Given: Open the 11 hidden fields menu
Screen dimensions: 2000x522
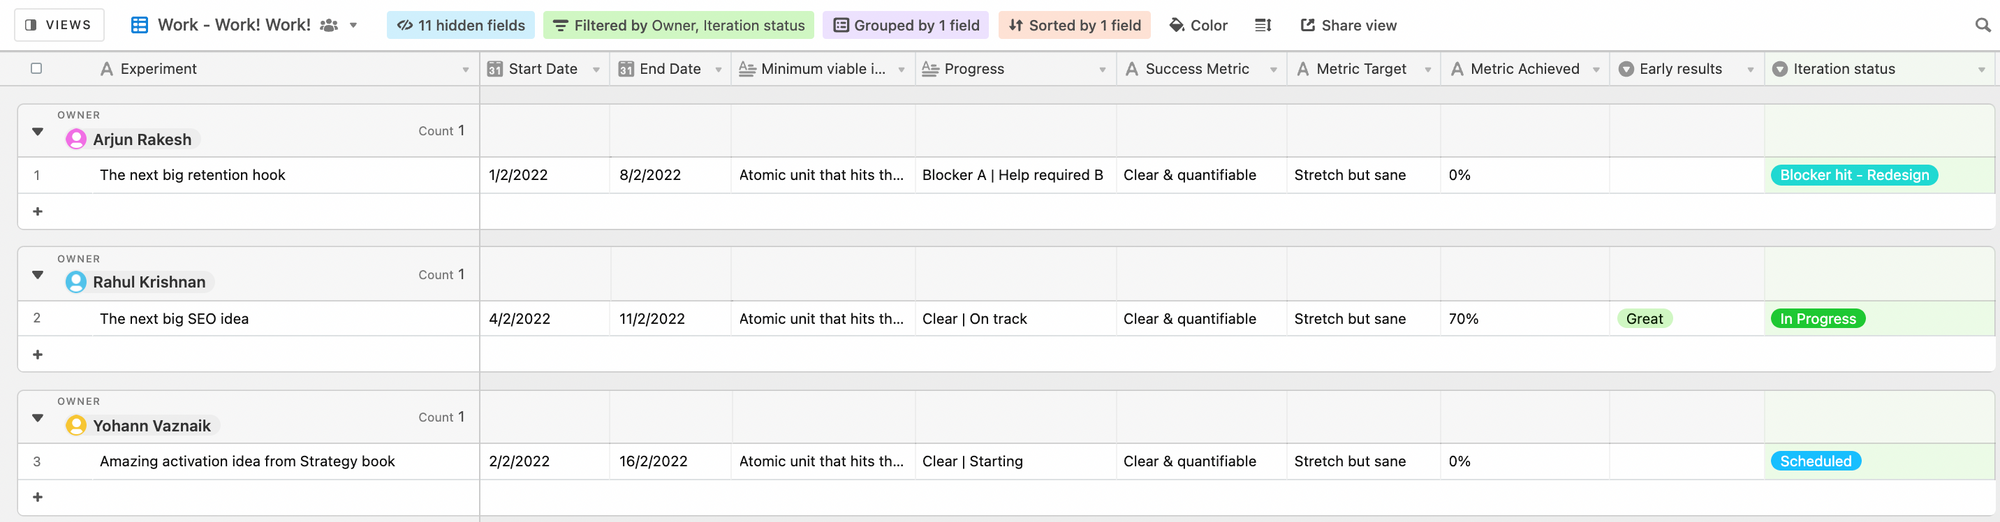Looking at the screenshot, I should (461, 25).
